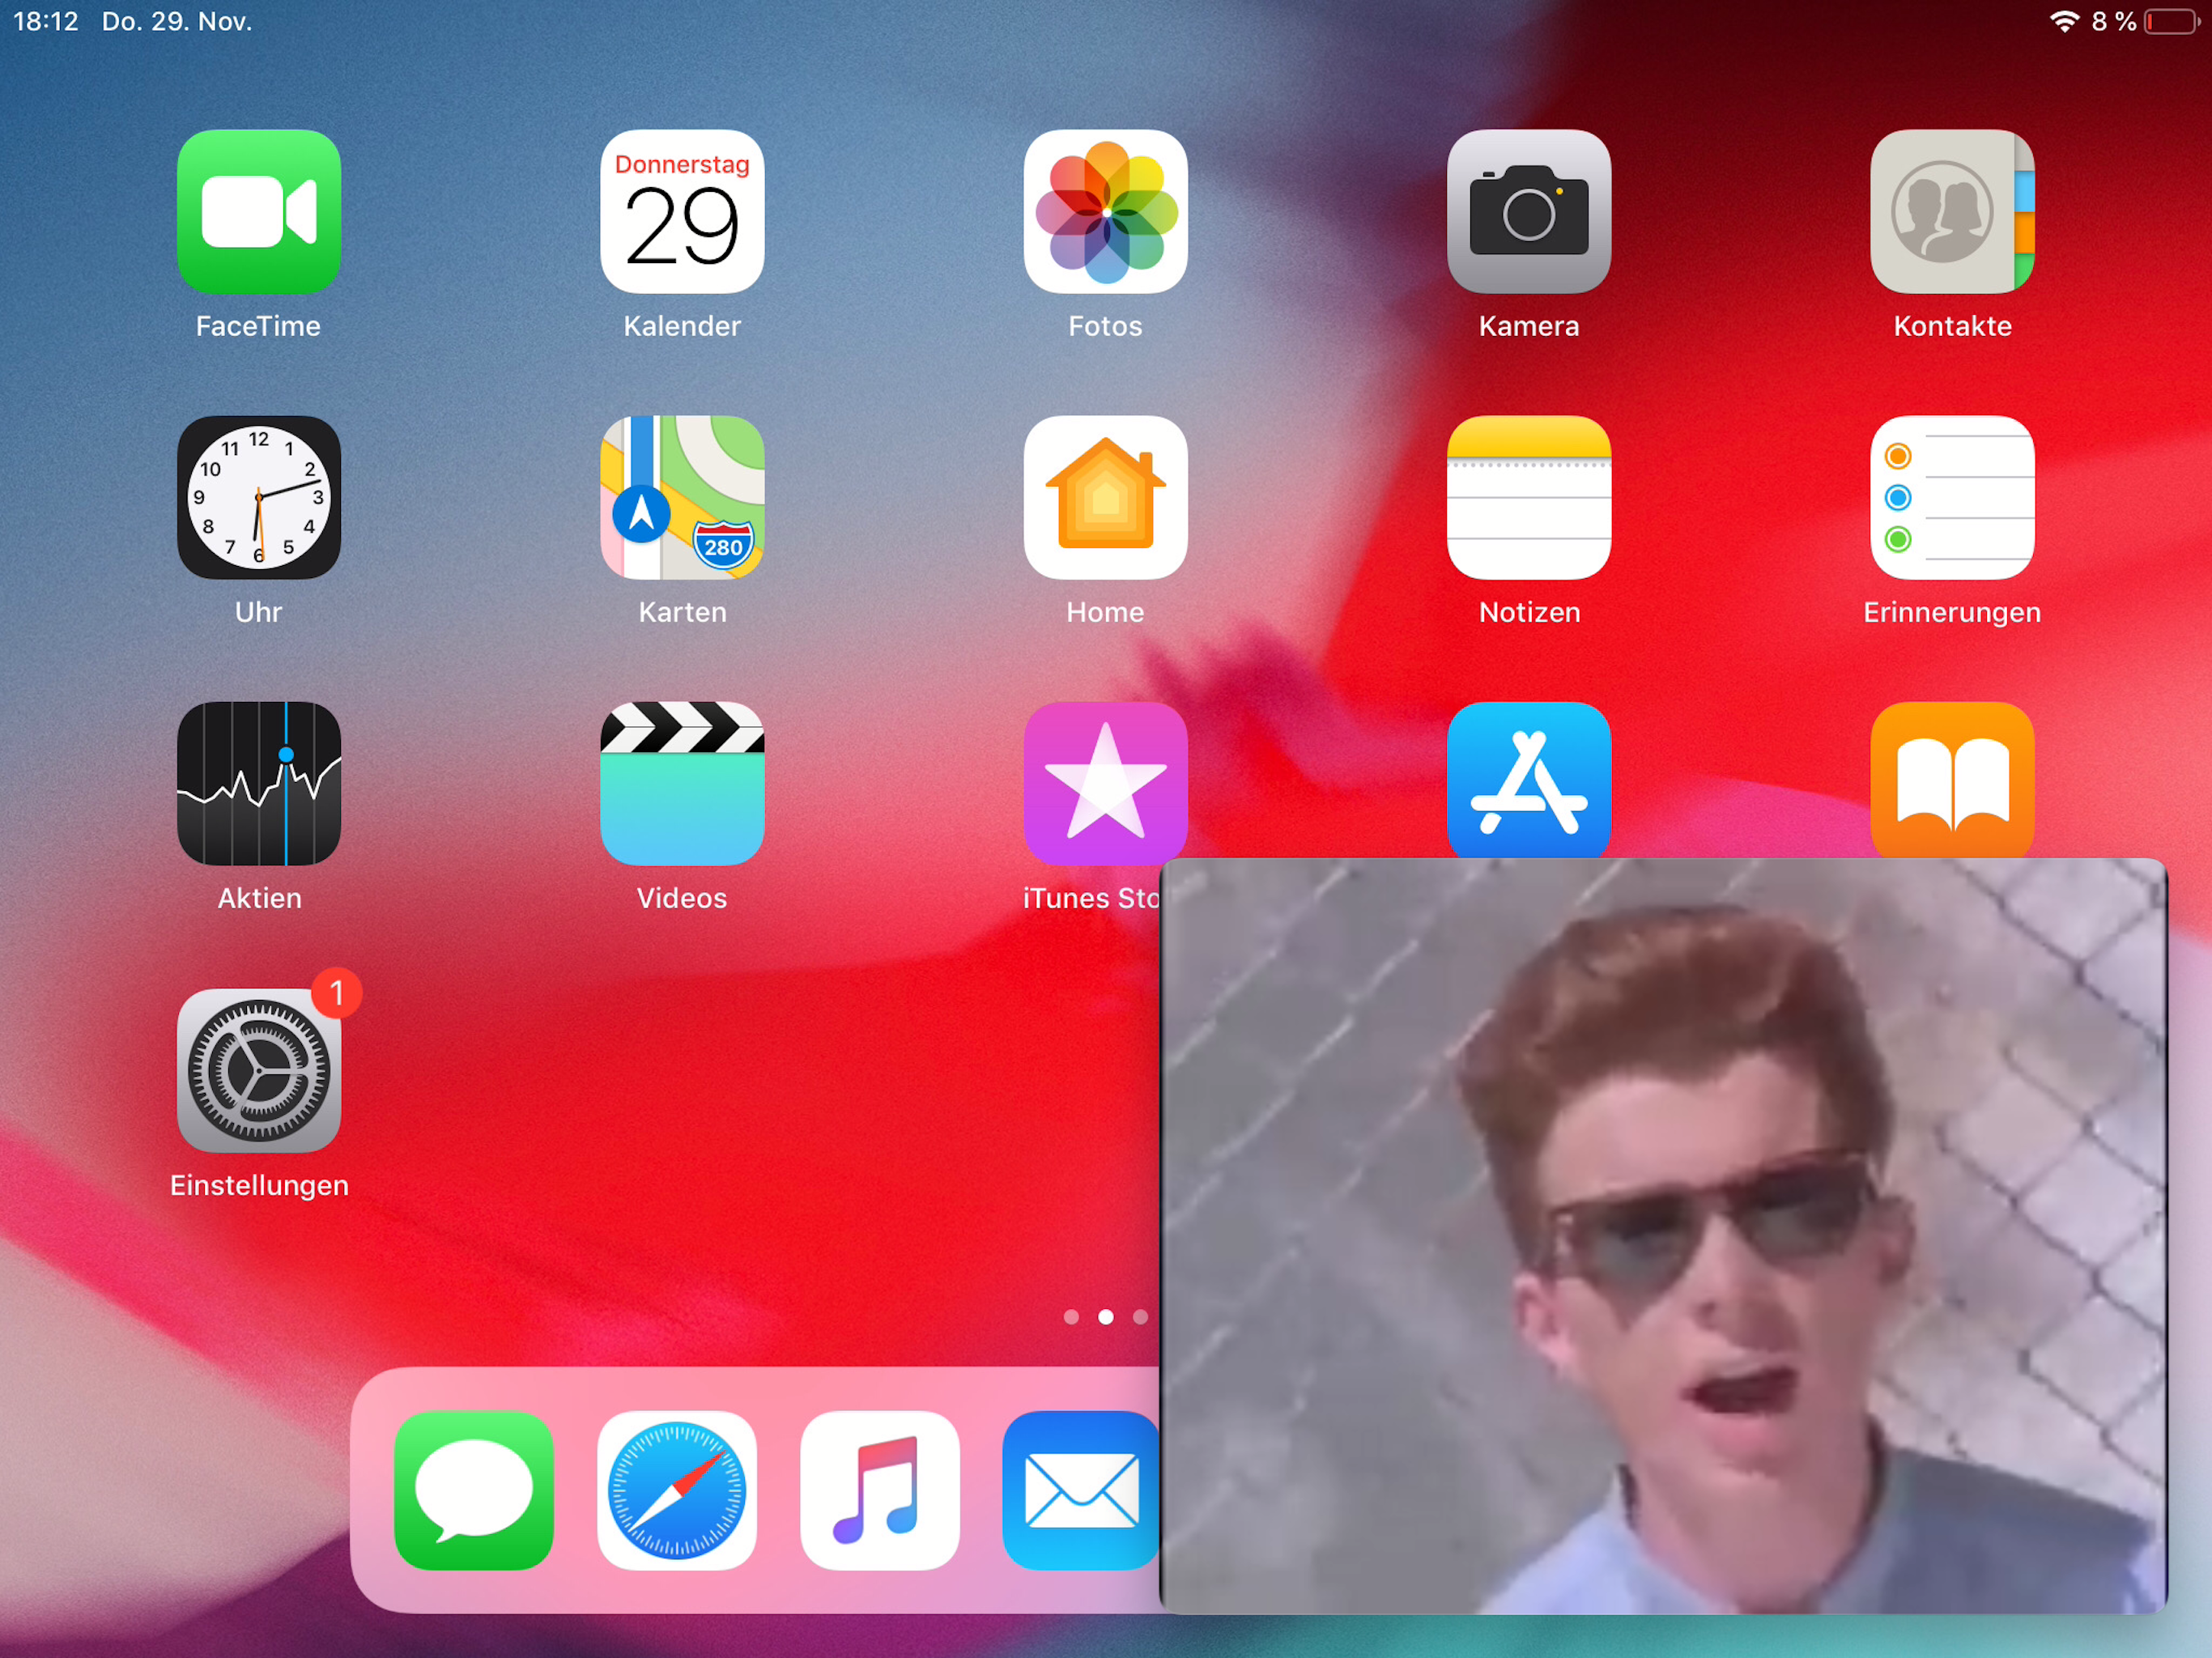Tap the picture-in-picture video window
This screenshot has height=1658, width=2212.
click(1662, 1235)
